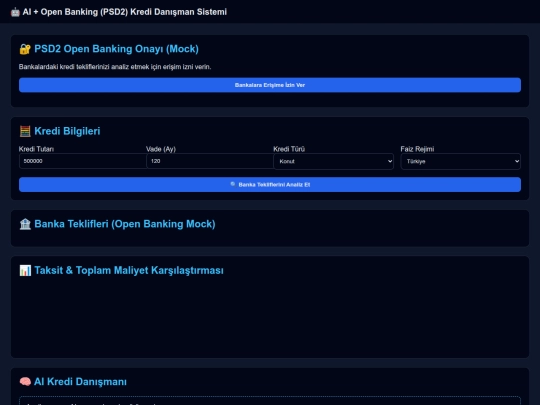Open the Faiz Rejimi dropdown showing Türkiye
Viewport: 540px width, 405px height.
point(460,161)
